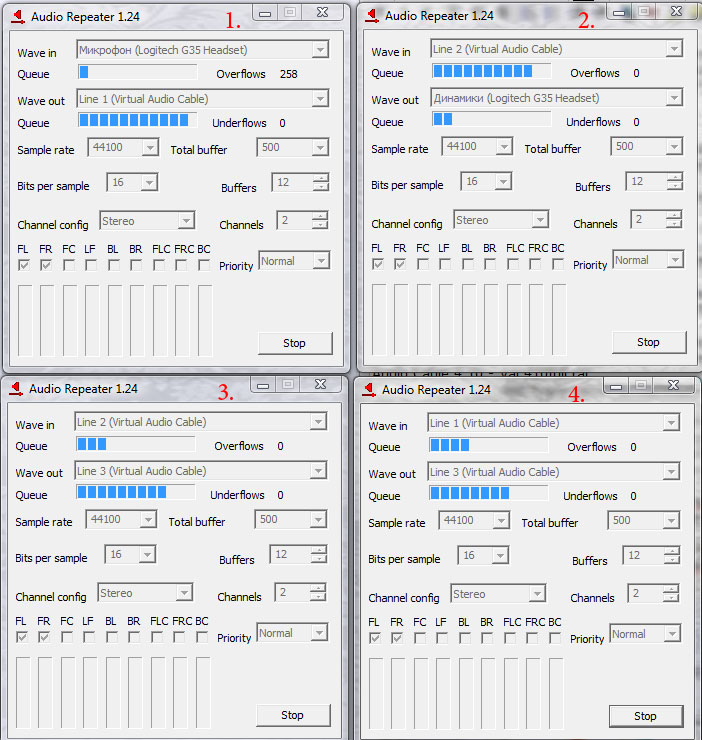The width and height of the screenshot is (702, 740).
Task: Toggle the FR channel checkbox in window 2
Action: [400, 264]
